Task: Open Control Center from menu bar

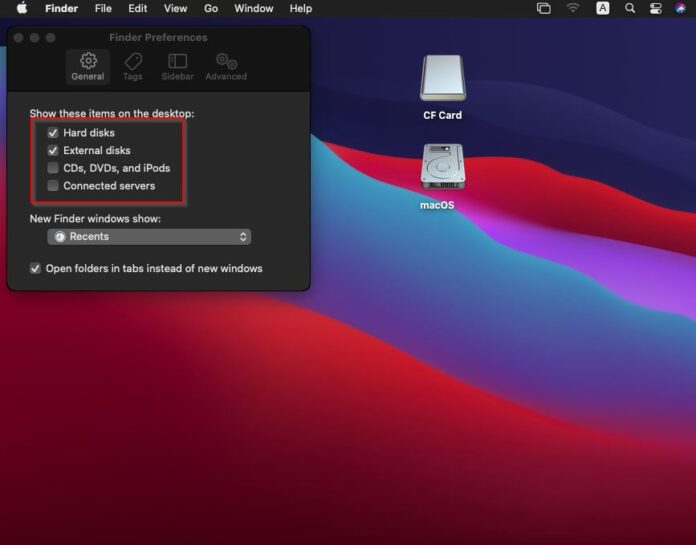Action: [656, 8]
